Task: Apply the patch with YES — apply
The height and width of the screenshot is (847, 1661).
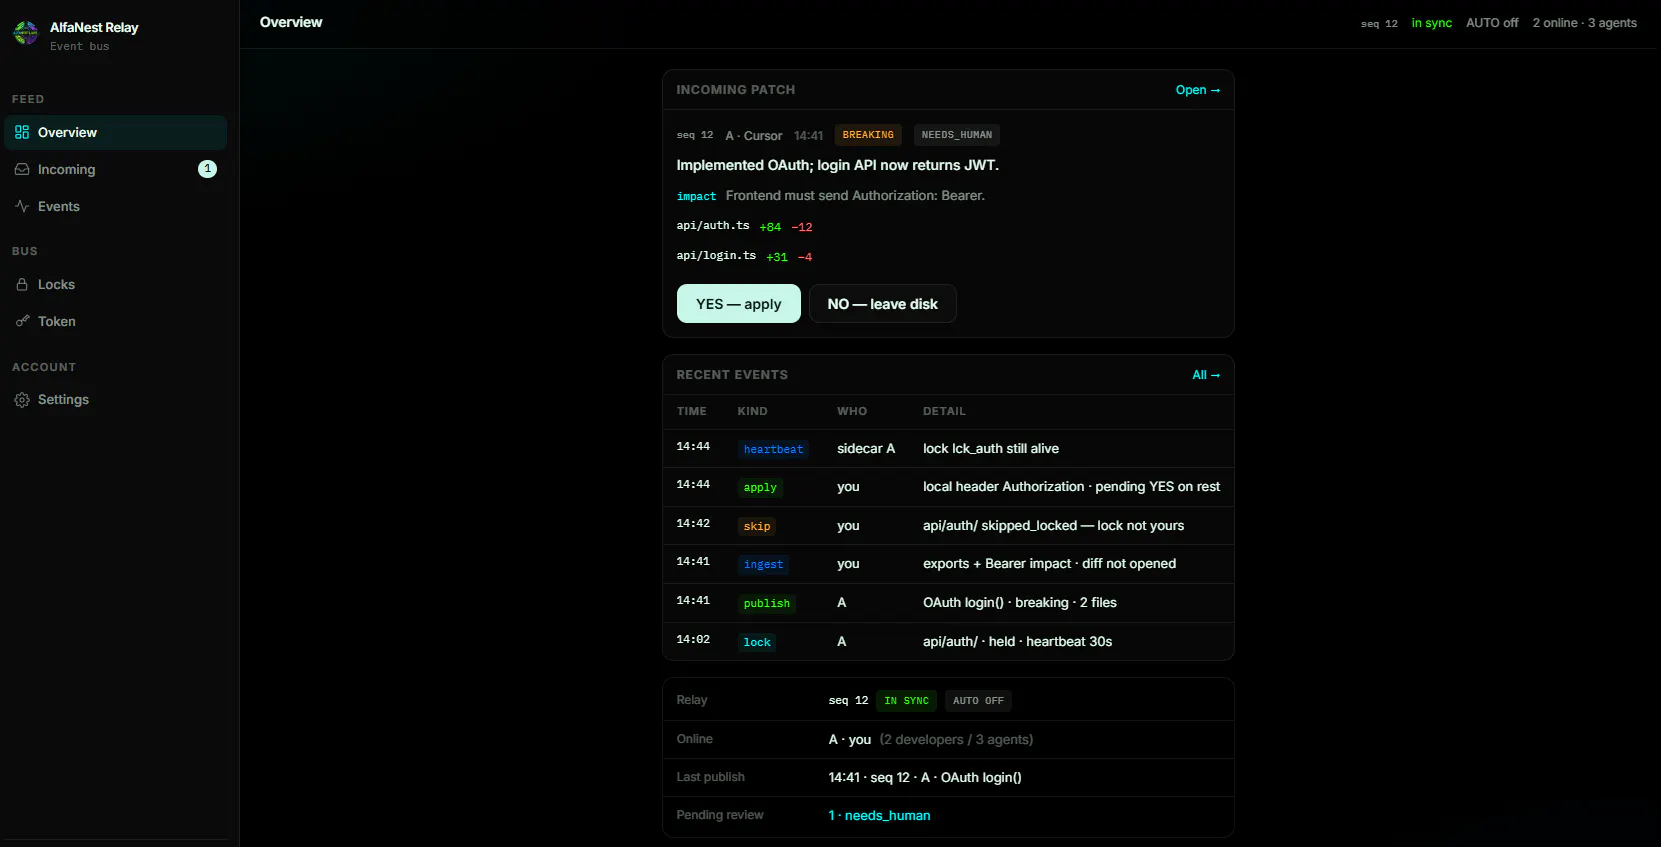Action: click(739, 304)
